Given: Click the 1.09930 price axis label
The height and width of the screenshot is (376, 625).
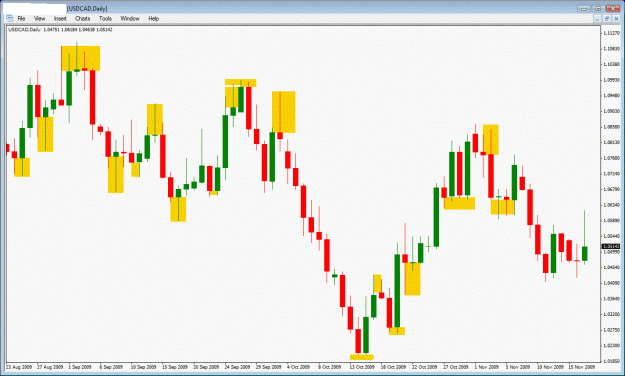Looking at the screenshot, I should click(x=612, y=80).
